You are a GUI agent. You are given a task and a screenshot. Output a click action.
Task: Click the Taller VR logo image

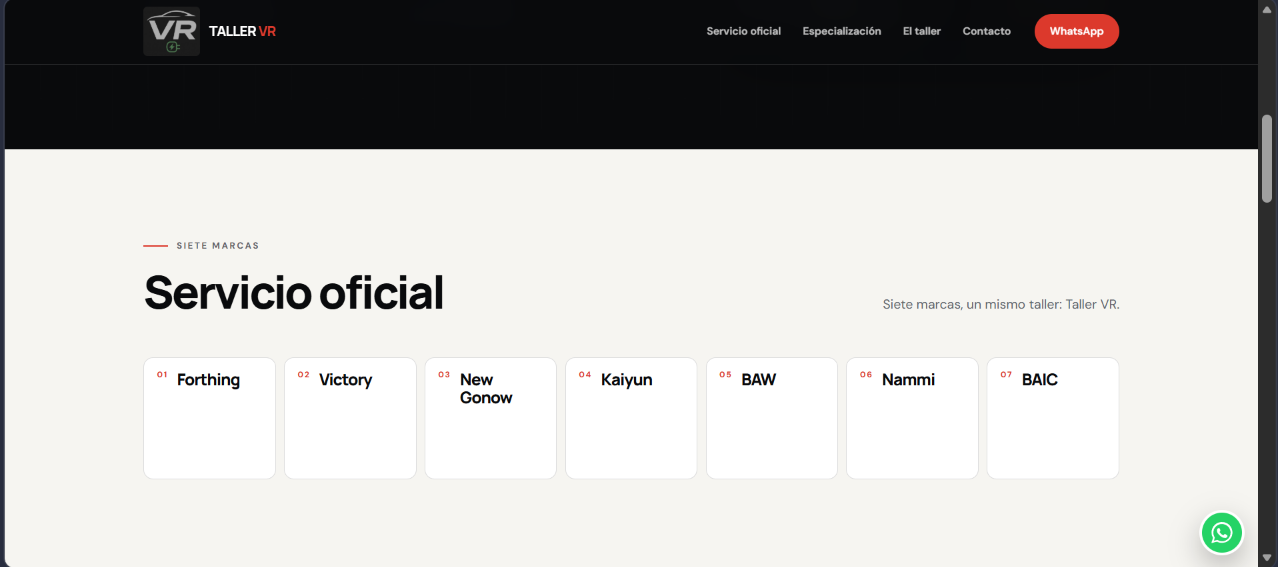click(172, 31)
